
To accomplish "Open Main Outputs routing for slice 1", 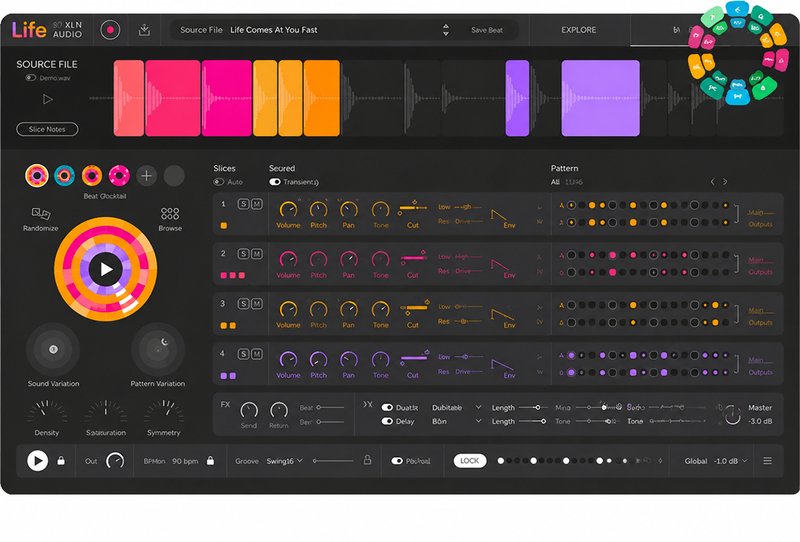I will (760, 218).
